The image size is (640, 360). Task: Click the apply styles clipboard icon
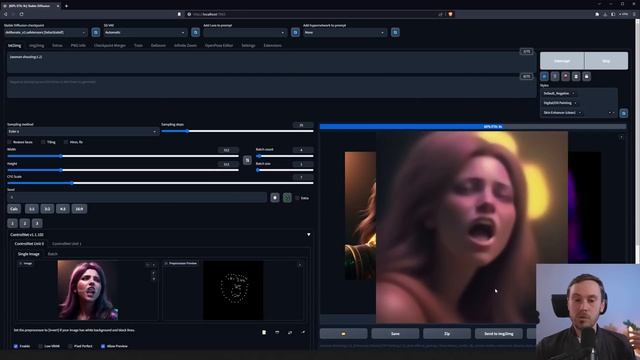(x=576, y=76)
